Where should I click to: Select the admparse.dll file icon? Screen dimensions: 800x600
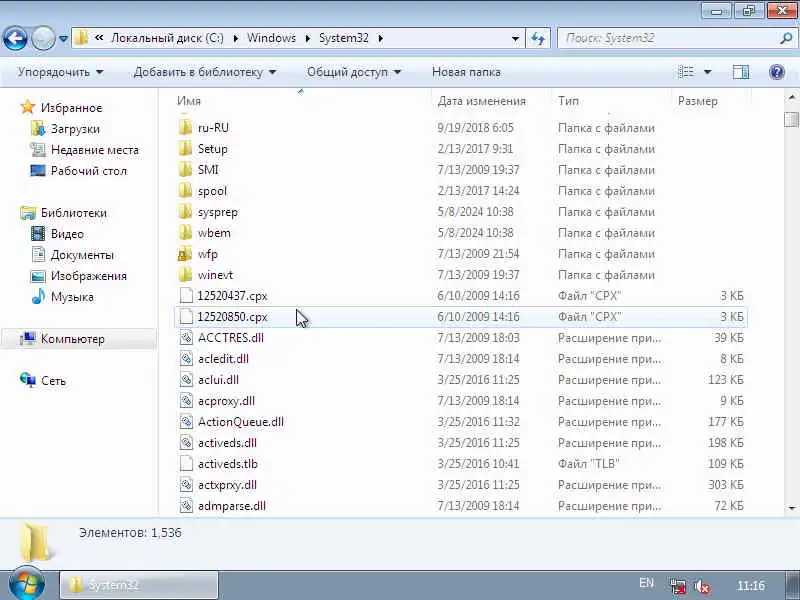click(x=186, y=506)
